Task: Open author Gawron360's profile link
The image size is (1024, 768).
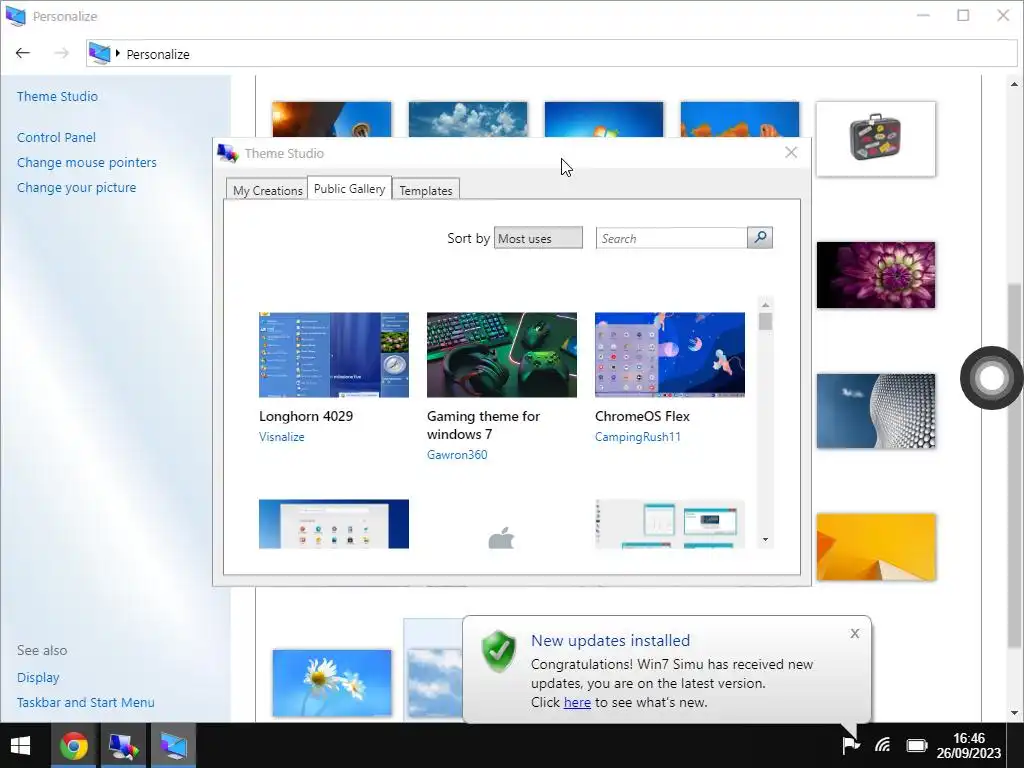Action: 457,455
